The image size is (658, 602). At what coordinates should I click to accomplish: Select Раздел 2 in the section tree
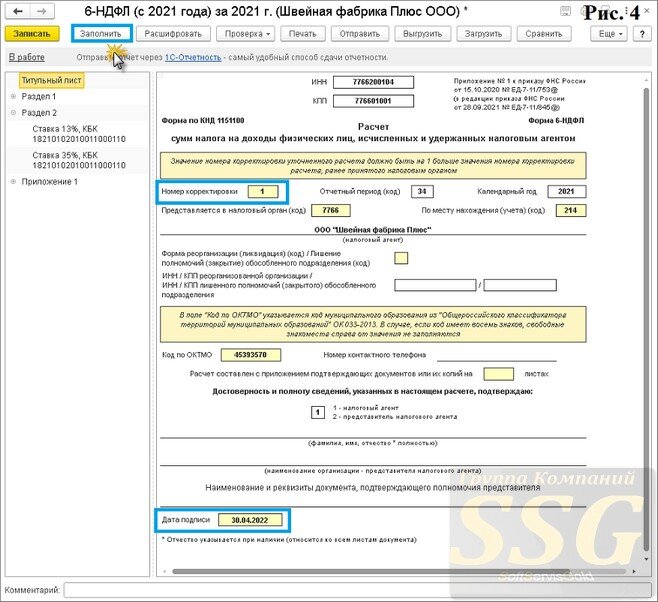pos(39,112)
